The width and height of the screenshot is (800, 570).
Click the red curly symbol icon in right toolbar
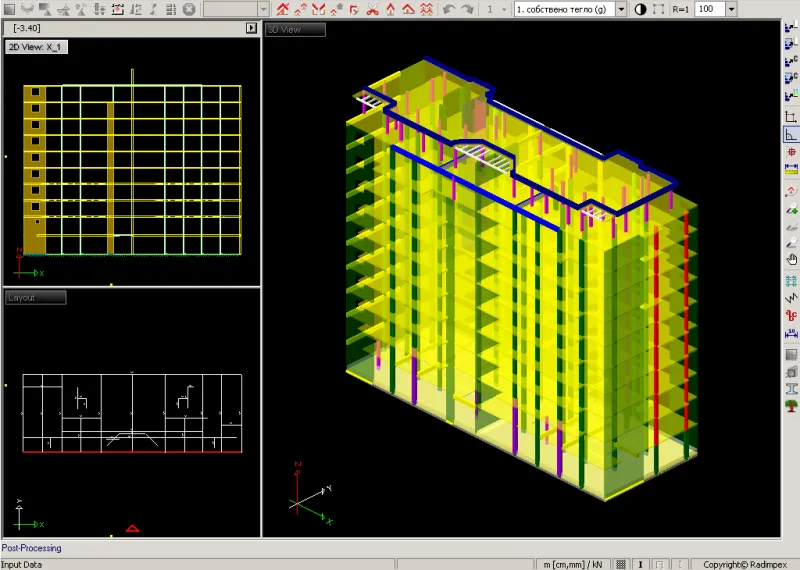coord(791,315)
